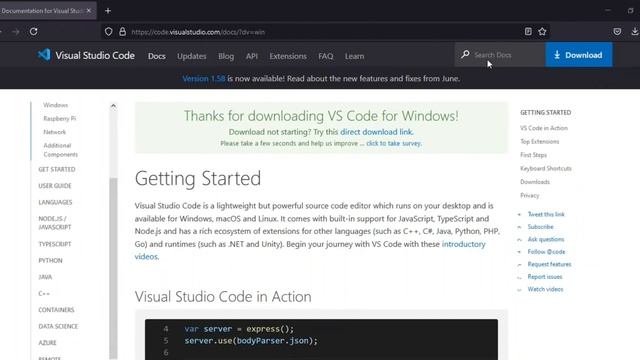Viewport: 640px width, 360px height.
Task: Click the direct download link
Action: point(376,132)
